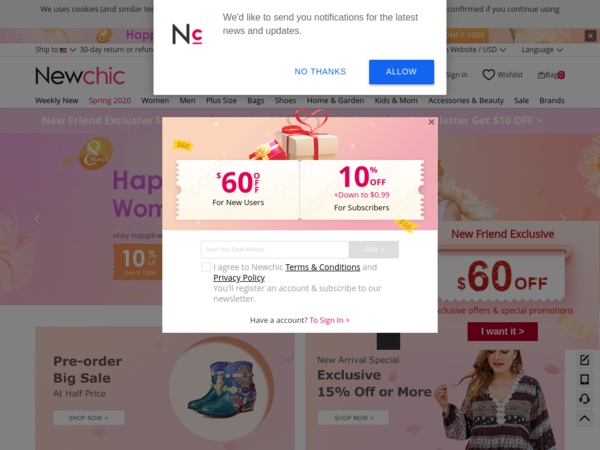The height and width of the screenshot is (450, 600).
Task: Expand the Ship to country dropdown
Action: click(x=56, y=50)
